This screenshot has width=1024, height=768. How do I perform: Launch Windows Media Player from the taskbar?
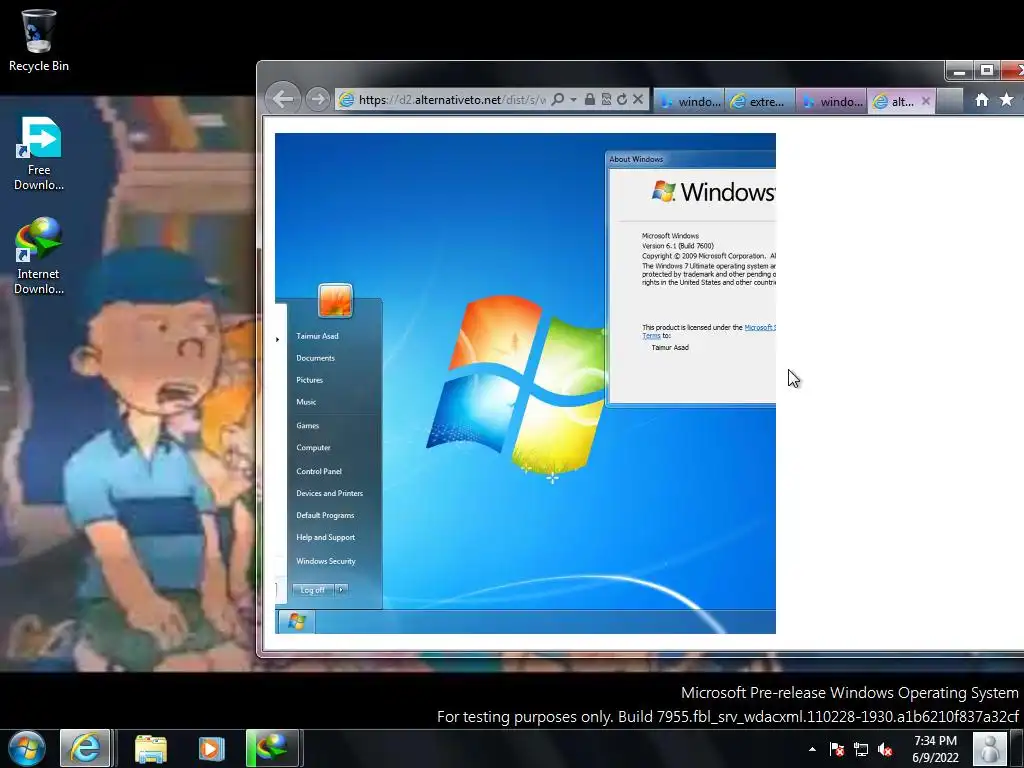pyautogui.click(x=211, y=748)
